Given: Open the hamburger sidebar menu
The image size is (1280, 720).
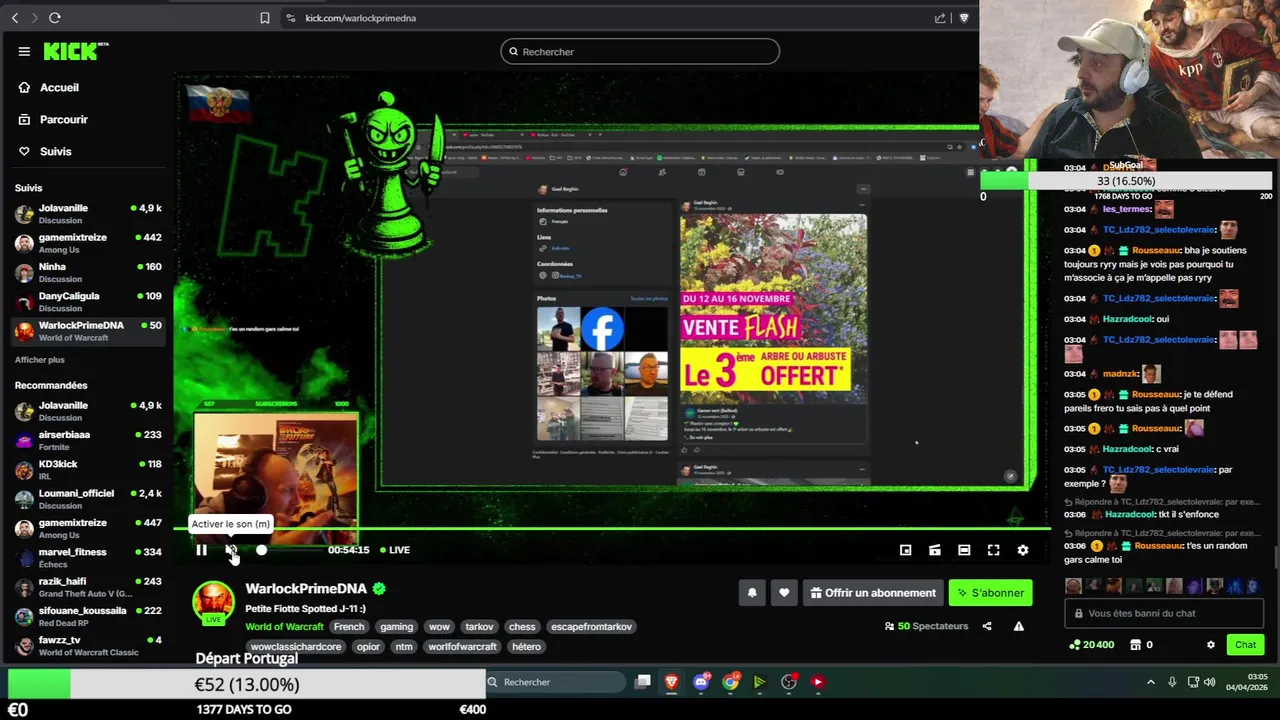Looking at the screenshot, I should pos(24,51).
